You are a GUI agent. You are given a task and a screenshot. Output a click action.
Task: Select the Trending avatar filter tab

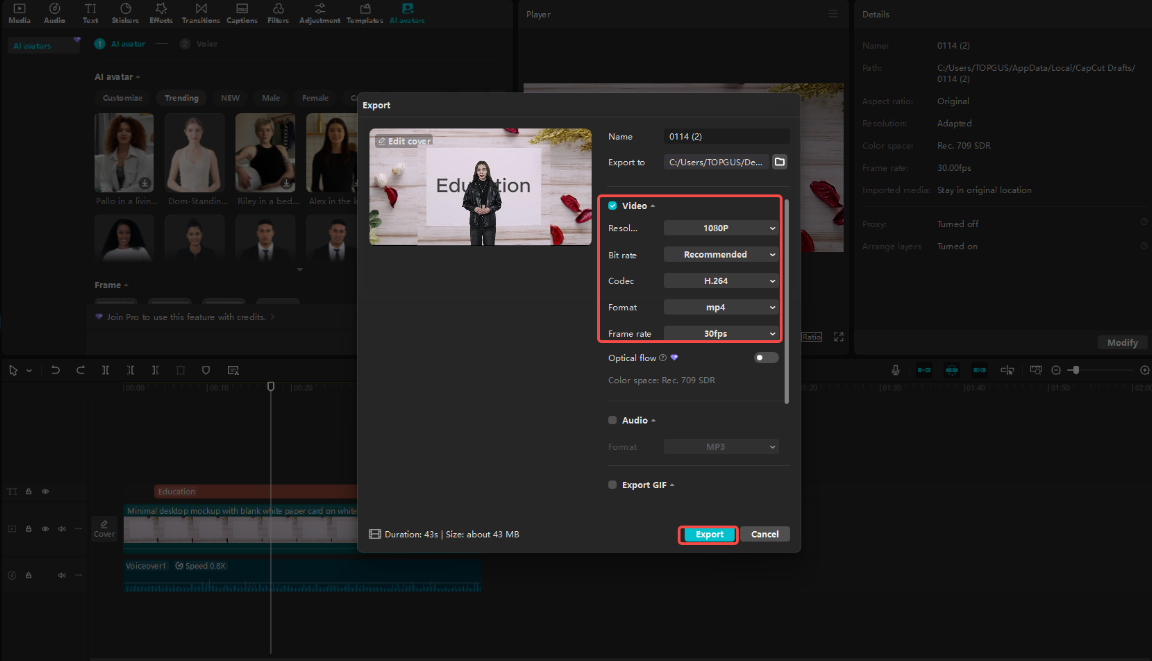181,98
